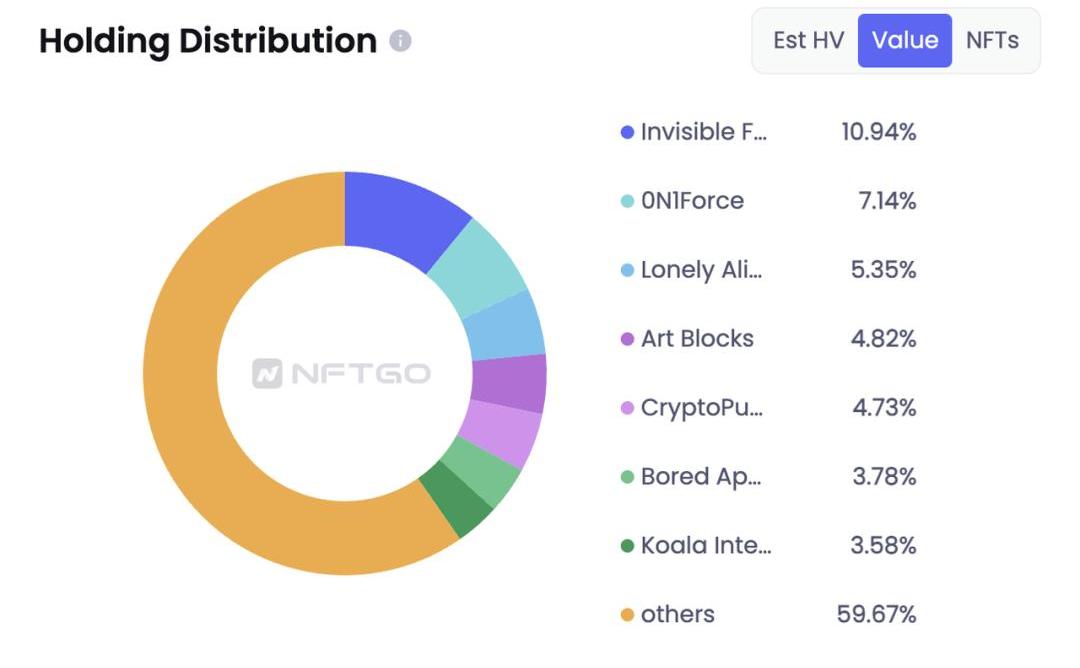Click the 0N1Force legend label

pos(692,201)
